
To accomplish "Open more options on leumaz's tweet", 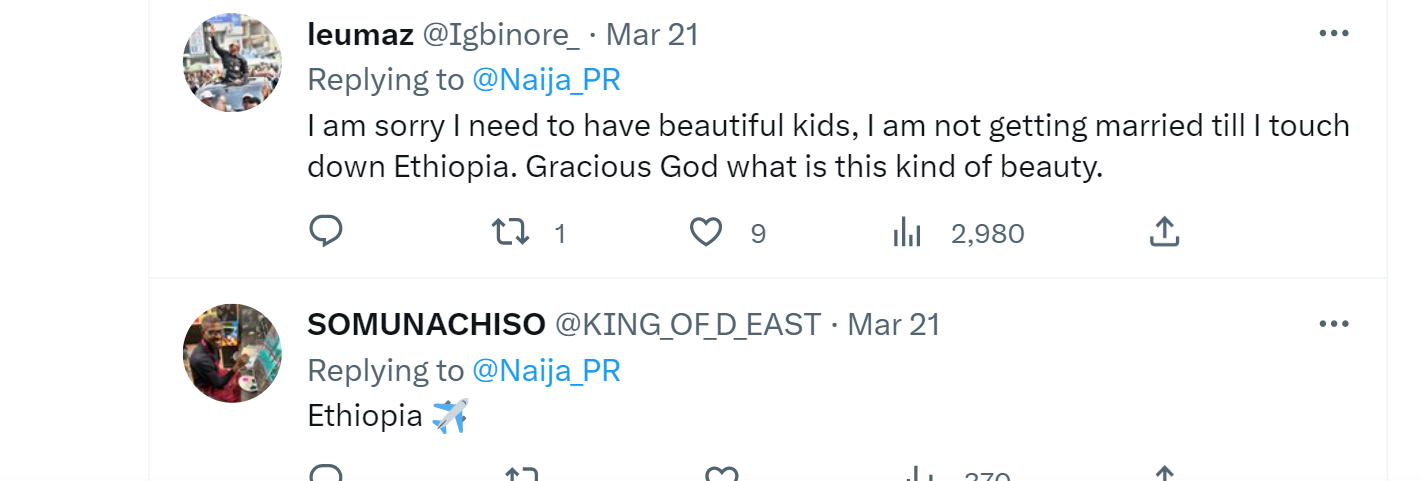I will [x=1334, y=34].
